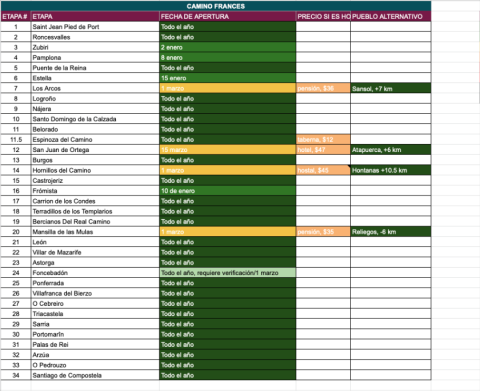
Task: Select the Saint Jean Pied de Port cell
Action: click(95, 27)
